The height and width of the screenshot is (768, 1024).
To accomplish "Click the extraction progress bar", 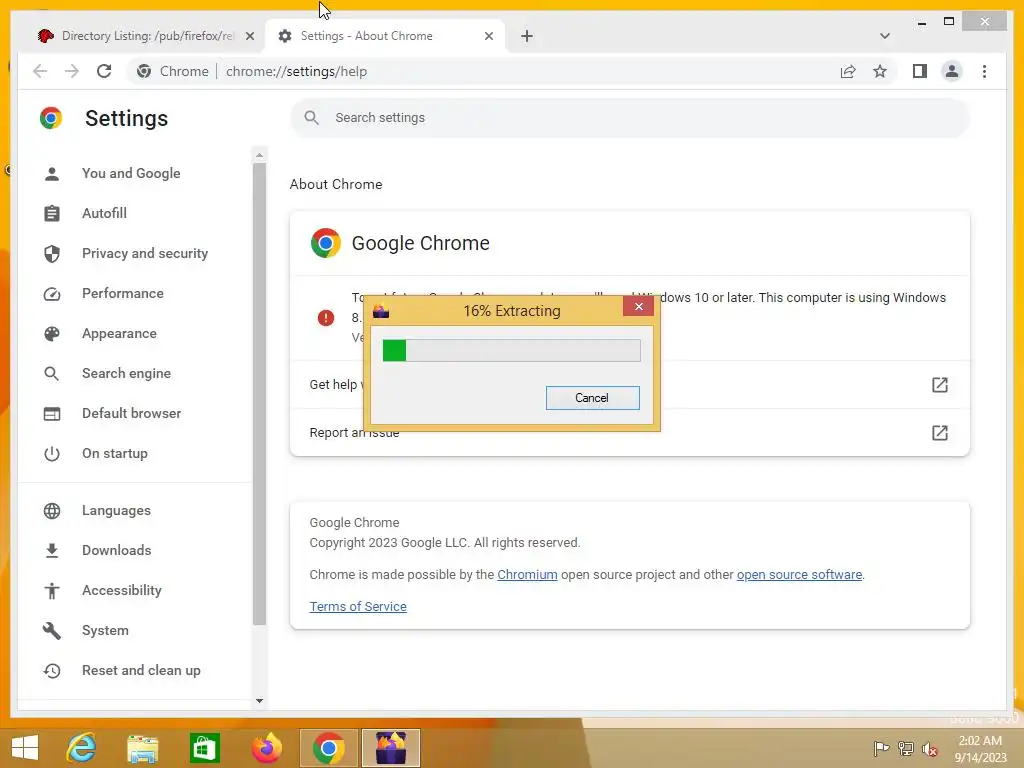I will tap(511, 351).
